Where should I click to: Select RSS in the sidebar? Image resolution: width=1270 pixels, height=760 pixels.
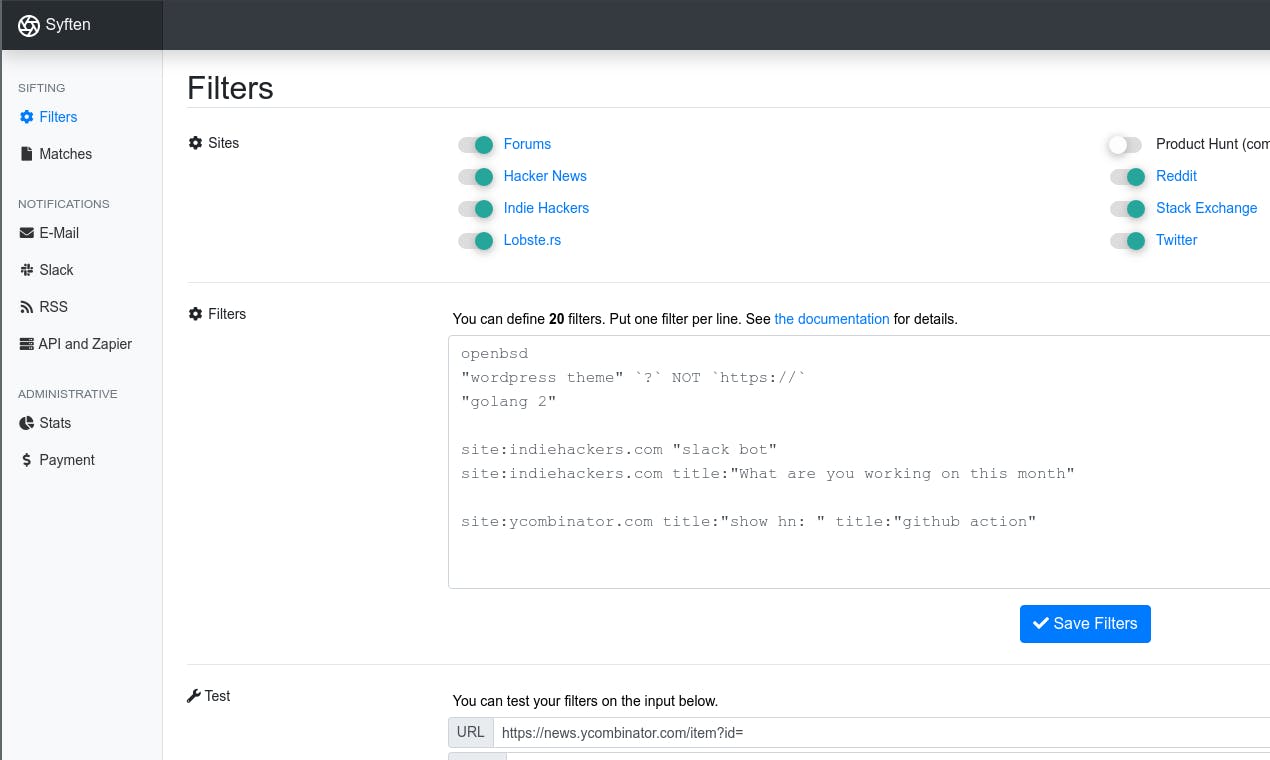[54, 307]
